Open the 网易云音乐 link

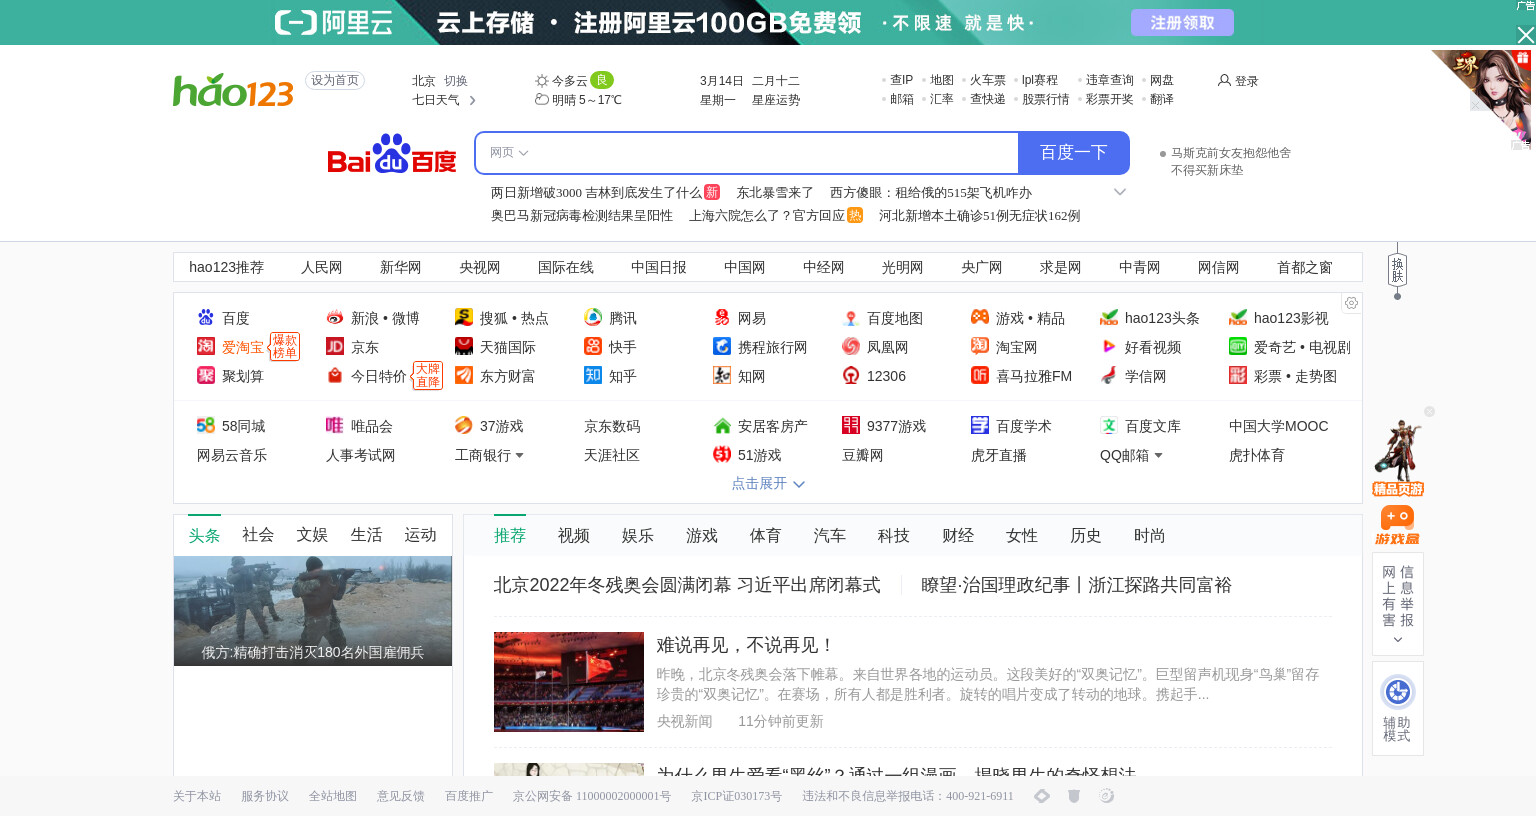pyautogui.click(x=232, y=455)
